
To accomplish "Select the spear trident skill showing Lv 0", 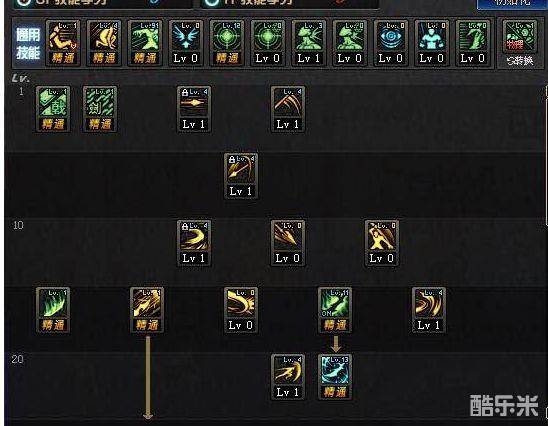I will pos(288,243).
